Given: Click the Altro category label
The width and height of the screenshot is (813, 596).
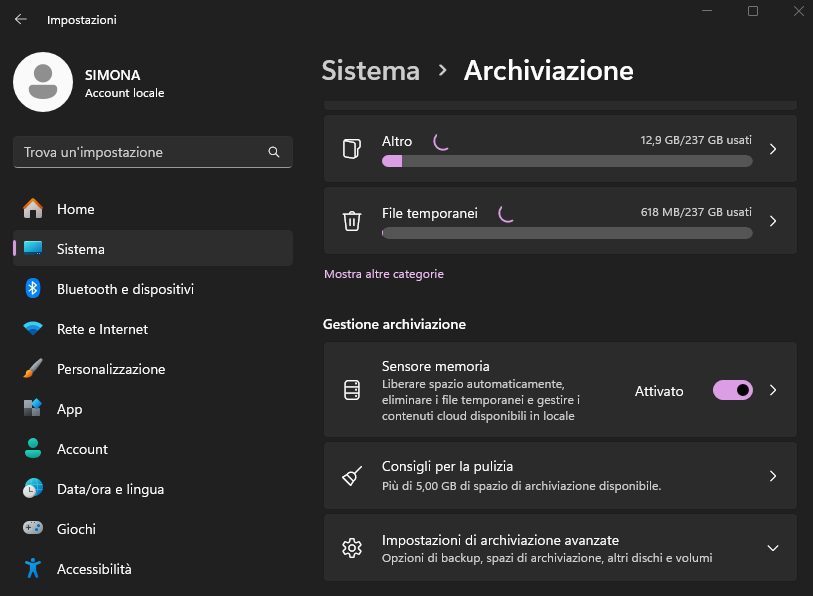Looking at the screenshot, I should point(397,141).
